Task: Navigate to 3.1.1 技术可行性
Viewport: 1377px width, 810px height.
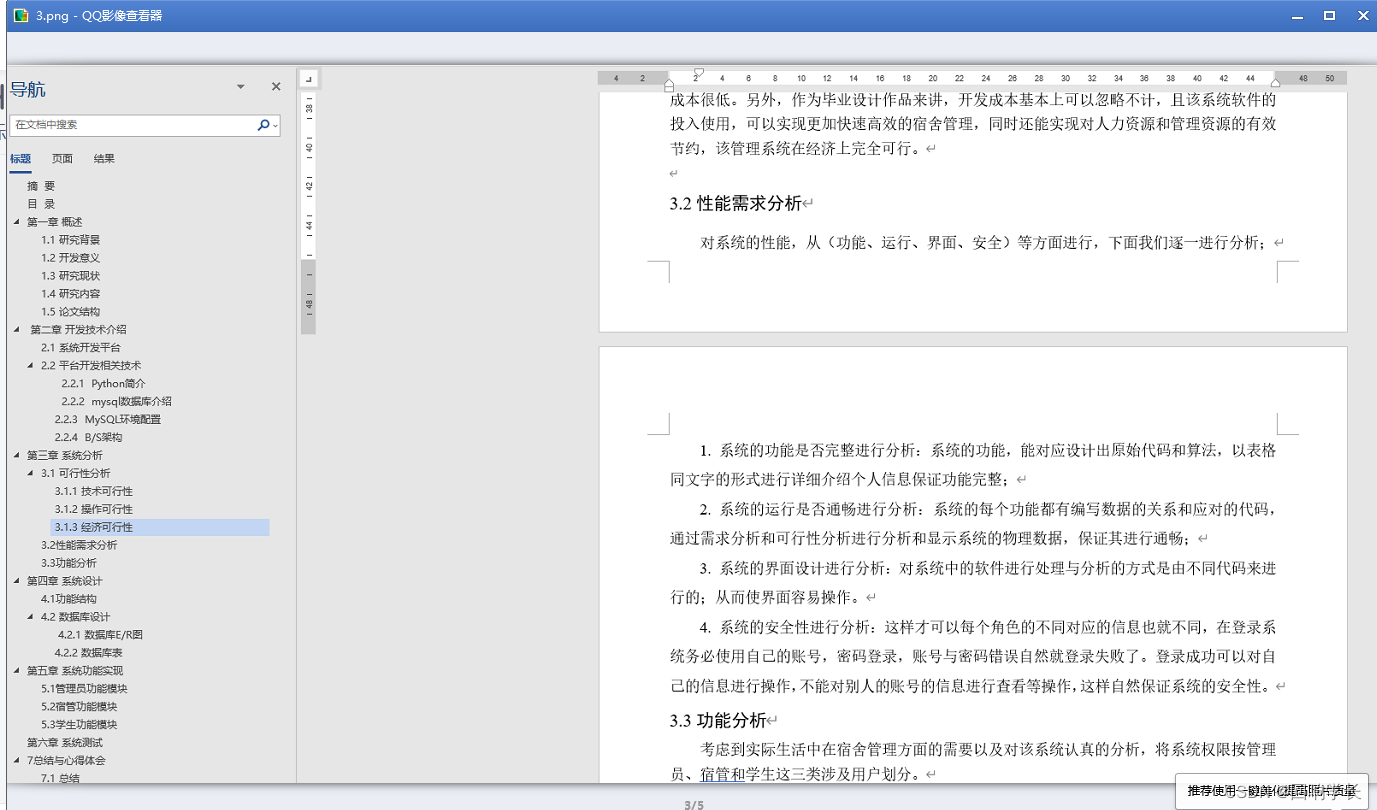Action: (x=93, y=492)
